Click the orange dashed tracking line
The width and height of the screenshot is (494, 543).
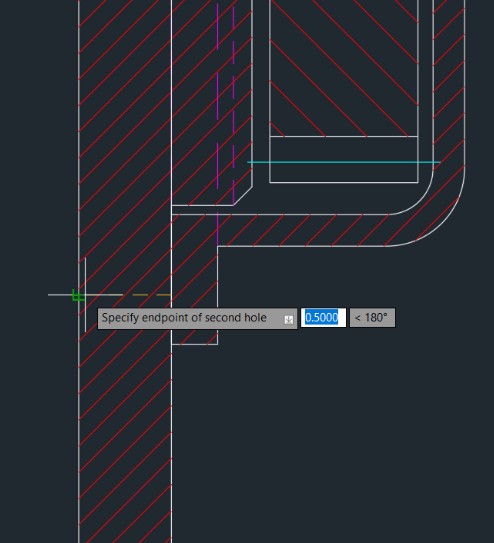(152, 295)
